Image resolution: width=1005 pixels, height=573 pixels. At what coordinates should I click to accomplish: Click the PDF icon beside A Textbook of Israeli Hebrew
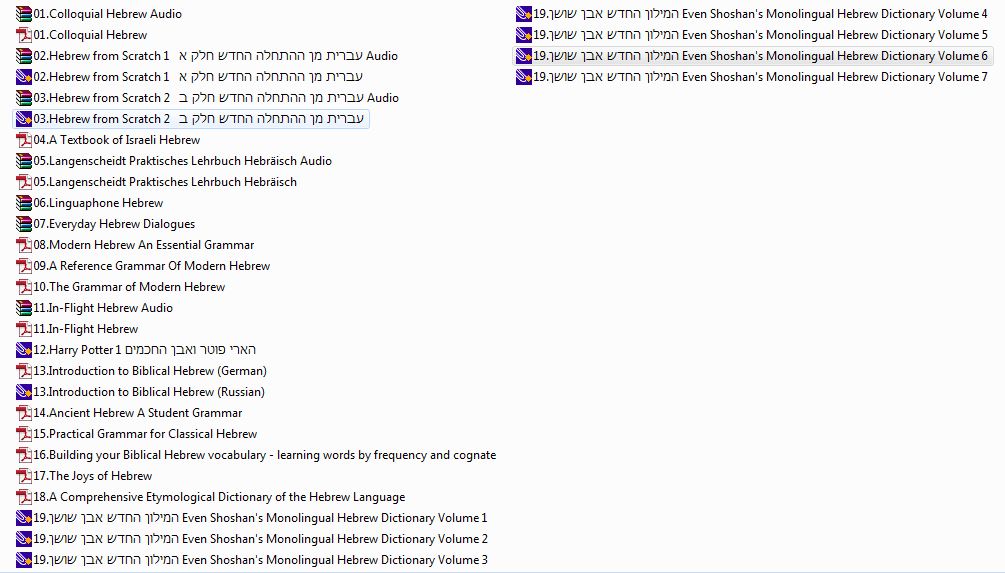[x=24, y=140]
